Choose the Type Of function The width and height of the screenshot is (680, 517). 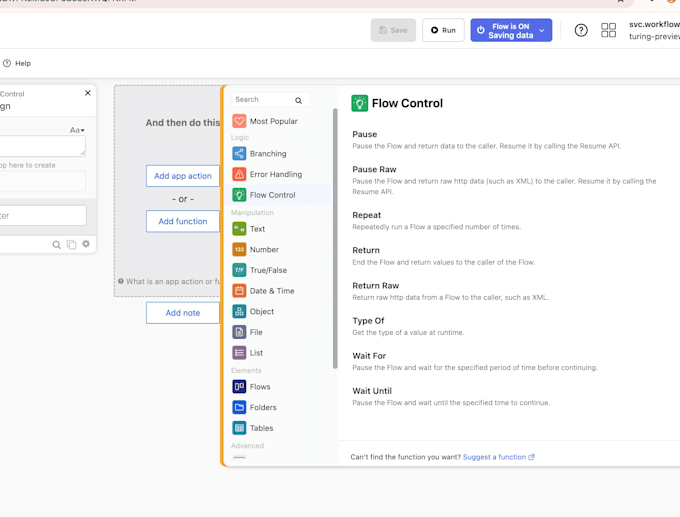coord(368,321)
